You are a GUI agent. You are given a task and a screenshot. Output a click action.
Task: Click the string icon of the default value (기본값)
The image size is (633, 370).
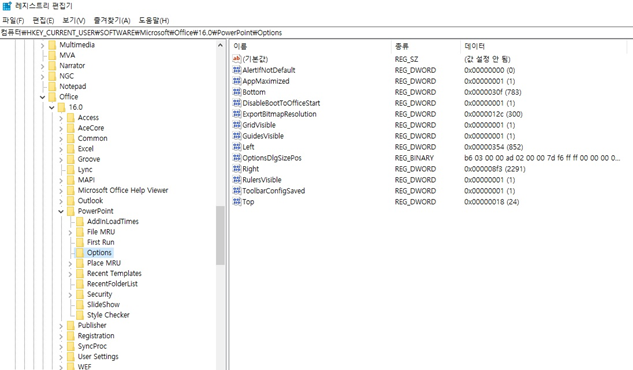coord(237,59)
